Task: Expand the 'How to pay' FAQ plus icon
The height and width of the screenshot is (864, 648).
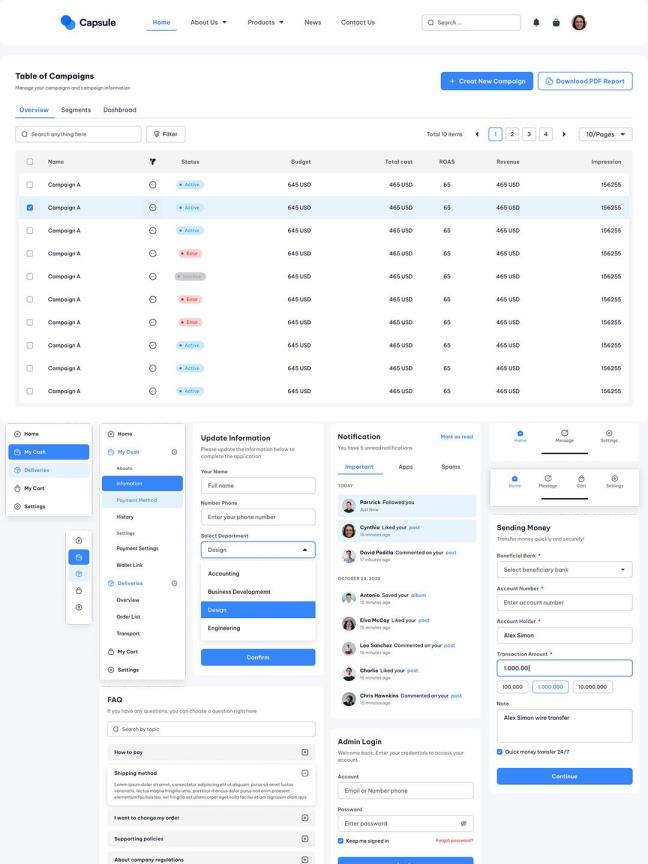Action: [x=305, y=751]
